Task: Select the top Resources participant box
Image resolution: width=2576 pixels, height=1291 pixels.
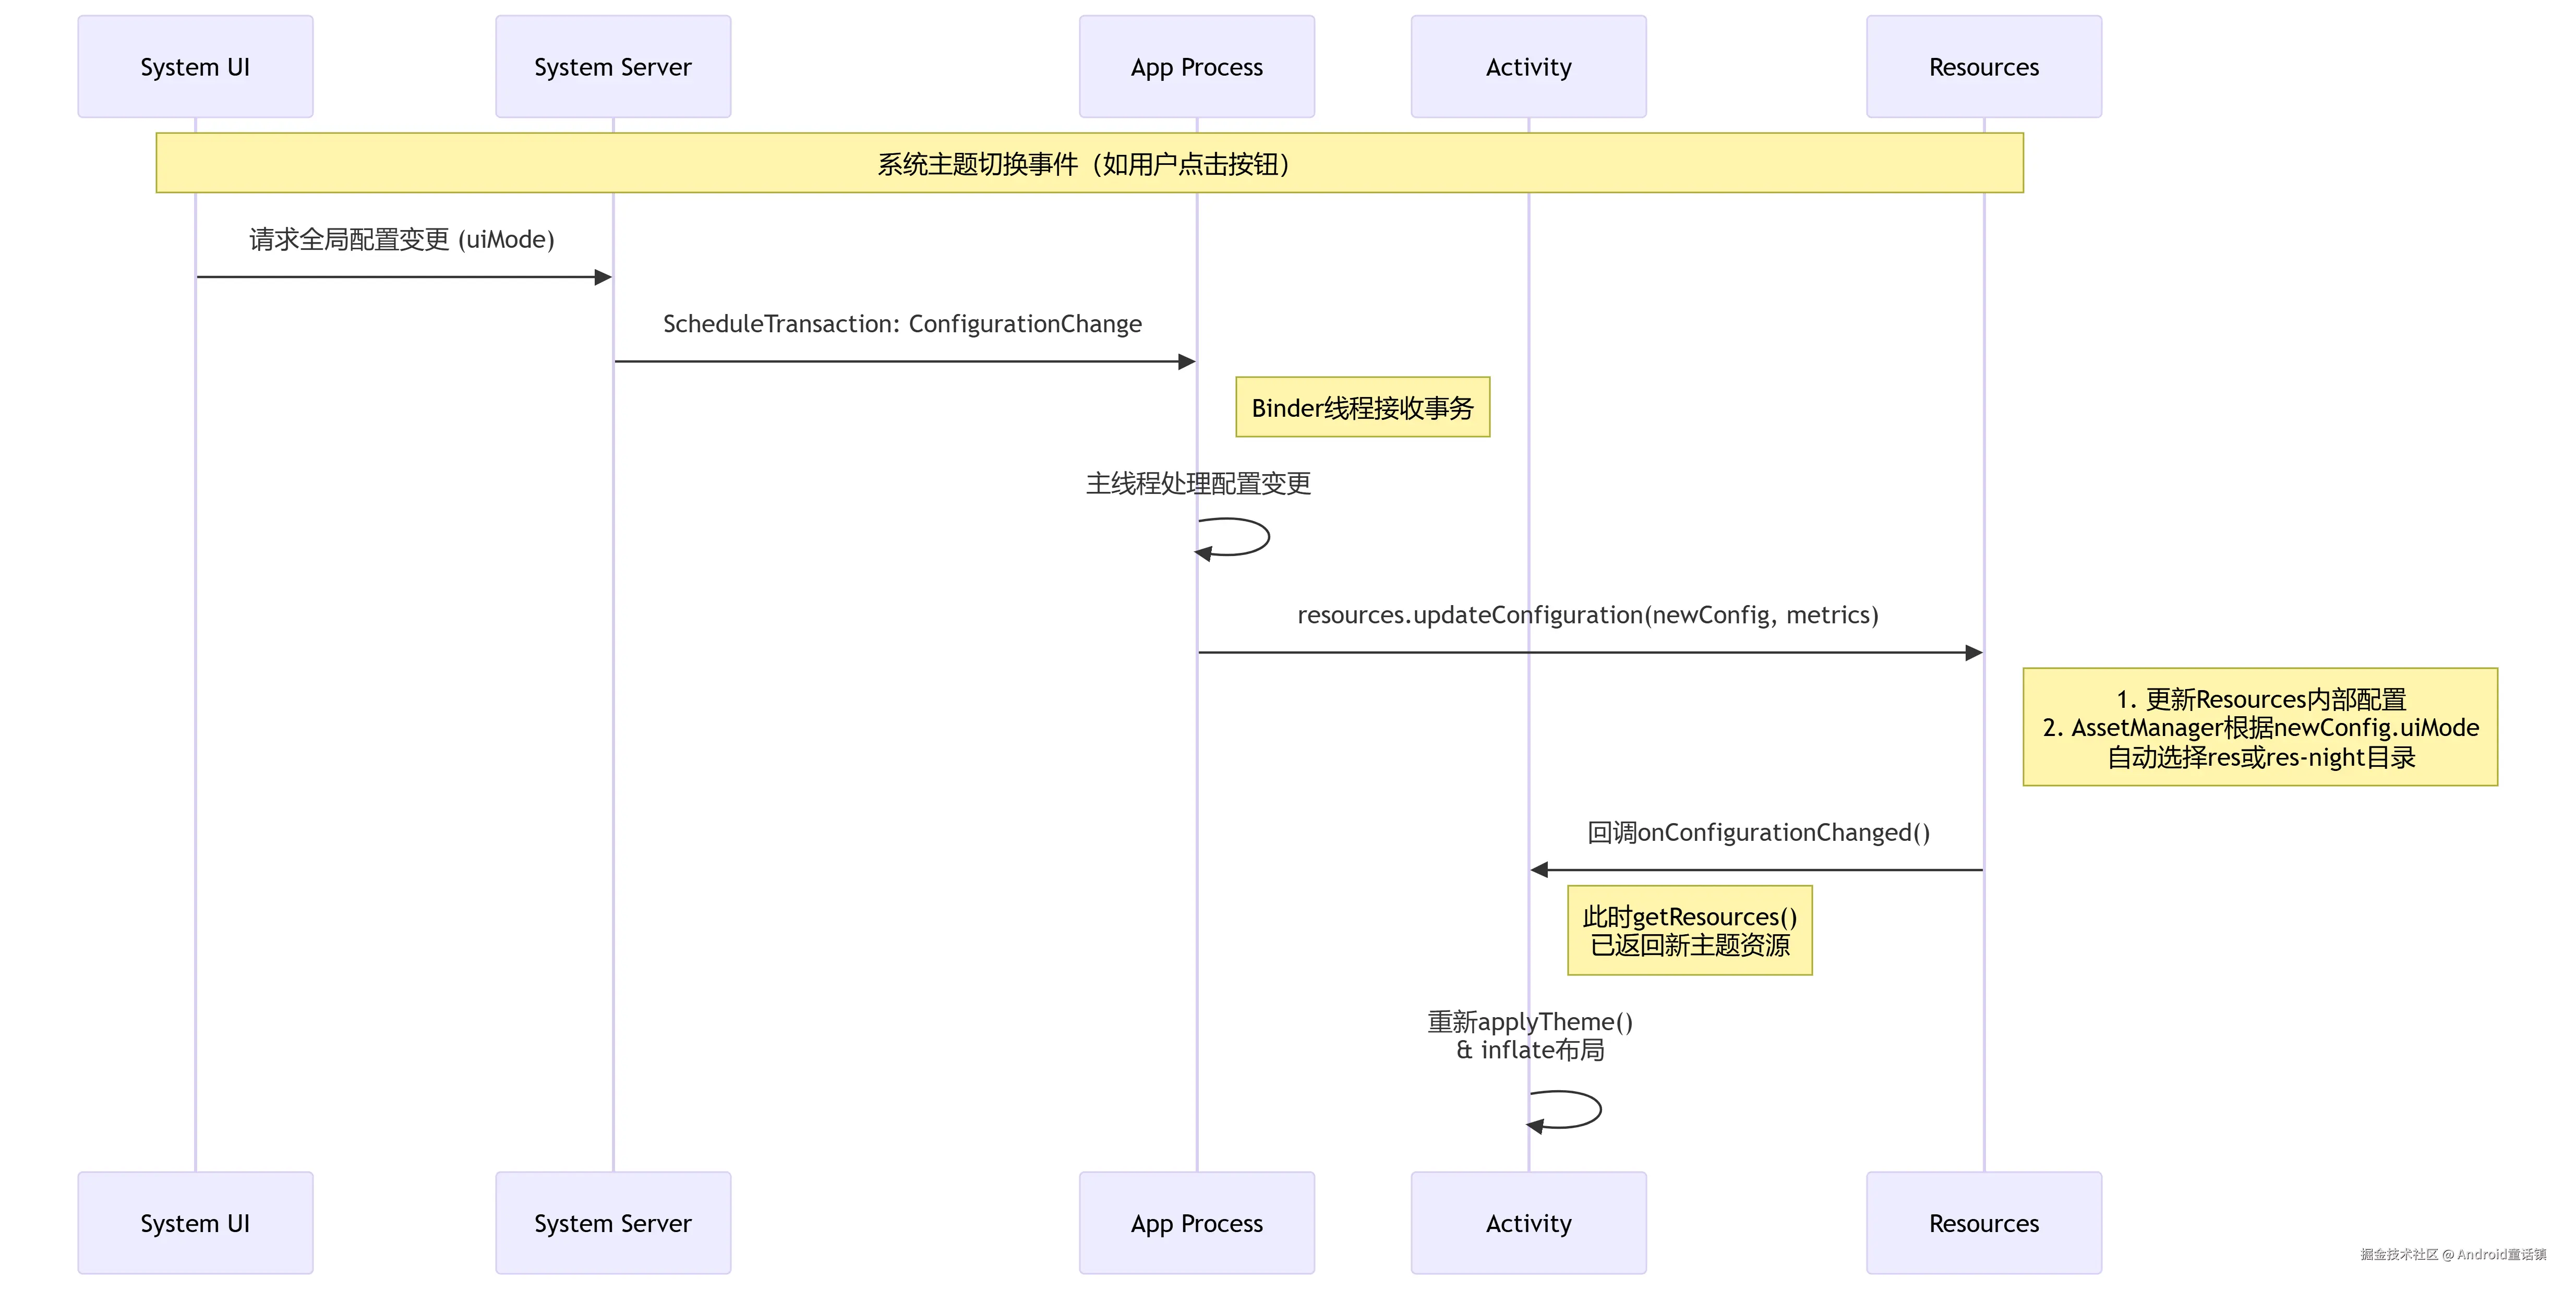Action: point(1983,67)
